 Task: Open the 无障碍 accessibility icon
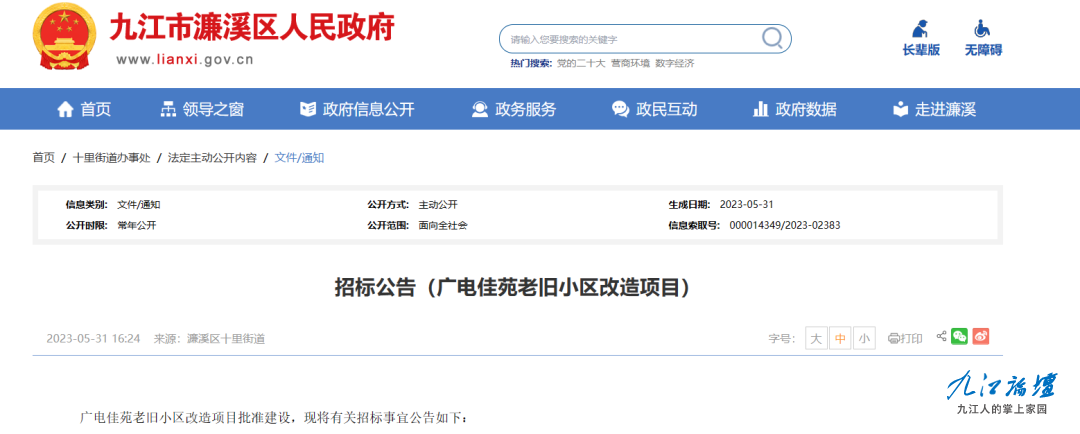pos(982,29)
